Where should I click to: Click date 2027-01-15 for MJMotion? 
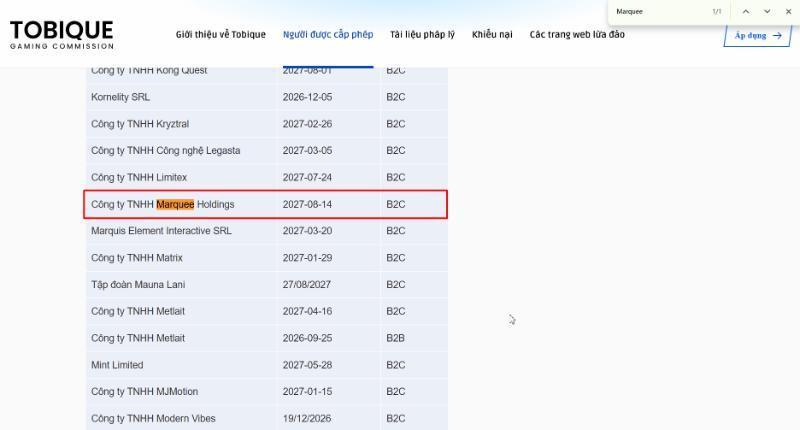pyautogui.click(x=307, y=392)
